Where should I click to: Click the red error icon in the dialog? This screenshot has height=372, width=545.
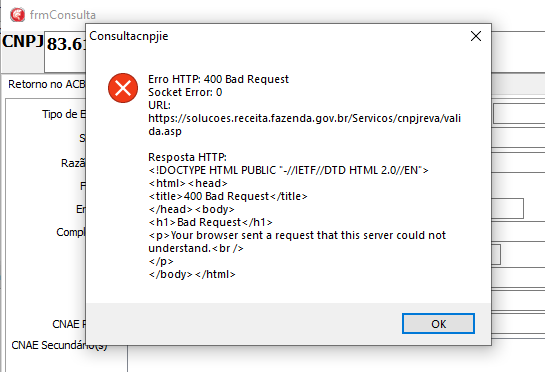[123, 88]
